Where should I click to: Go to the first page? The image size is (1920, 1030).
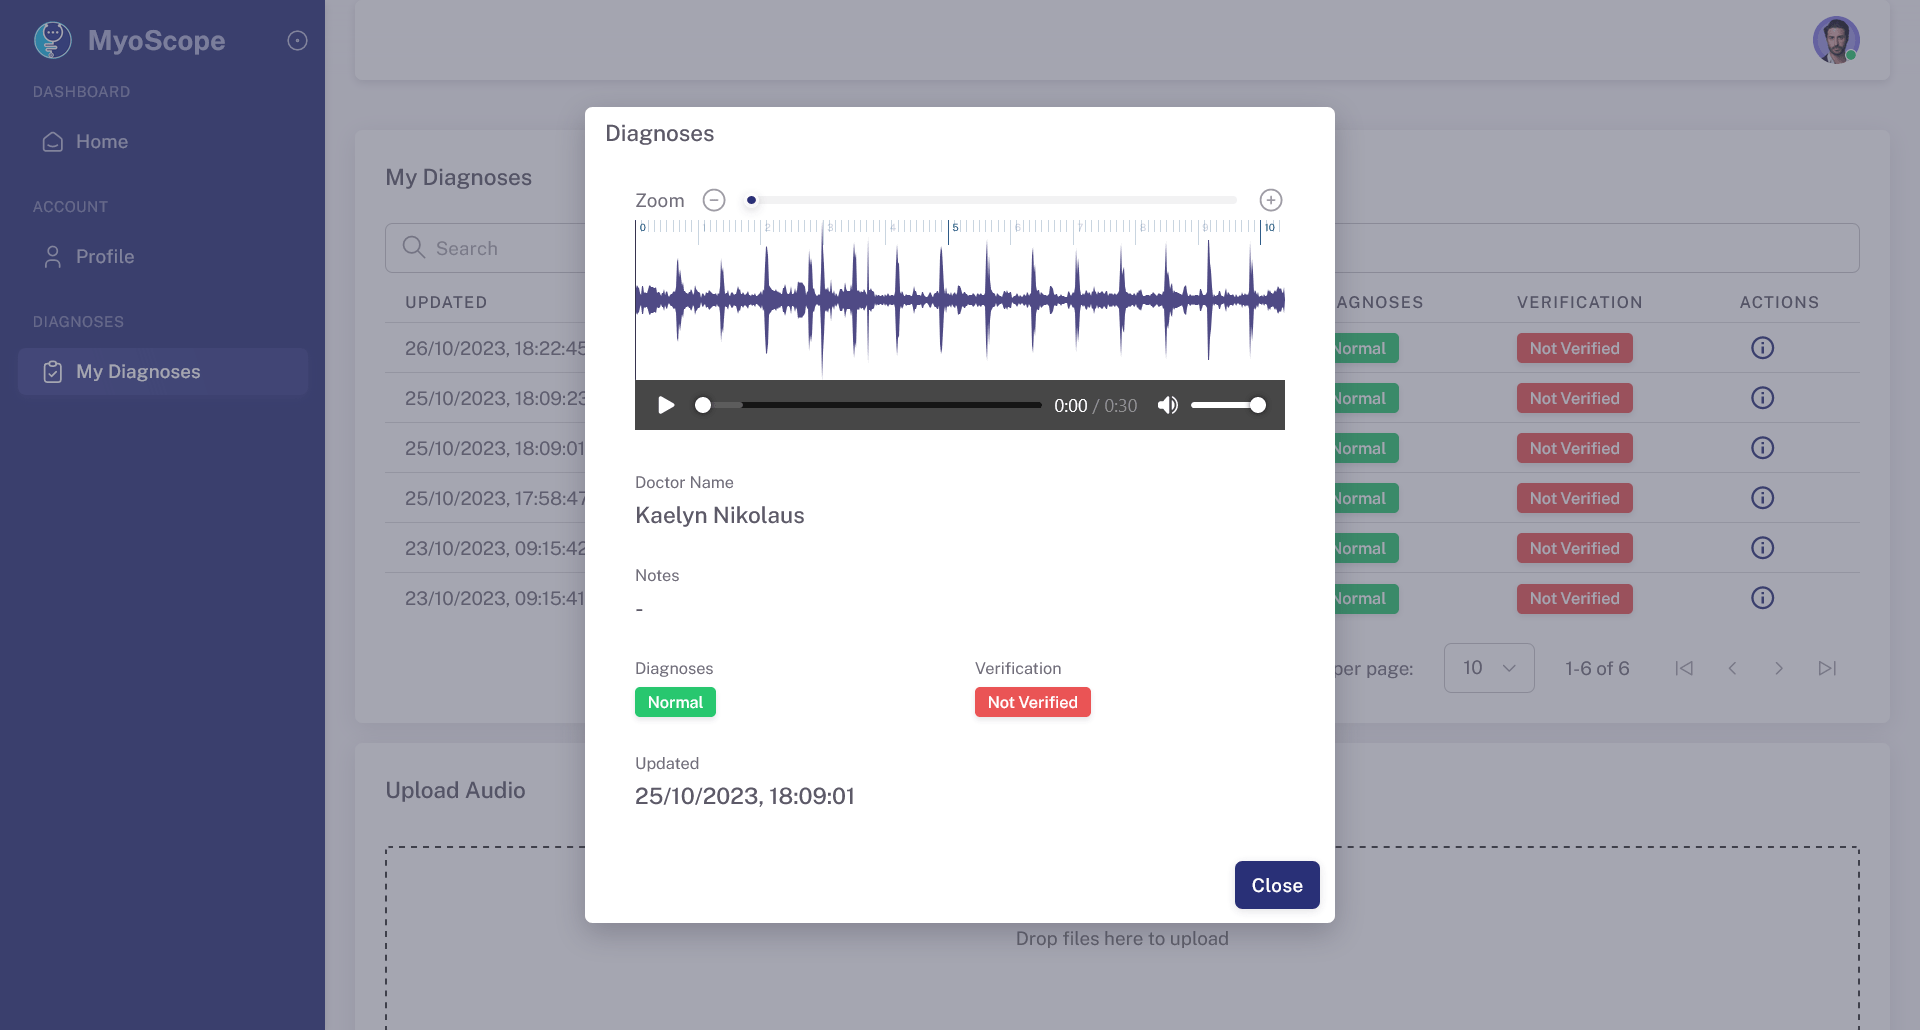(x=1684, y=668)
